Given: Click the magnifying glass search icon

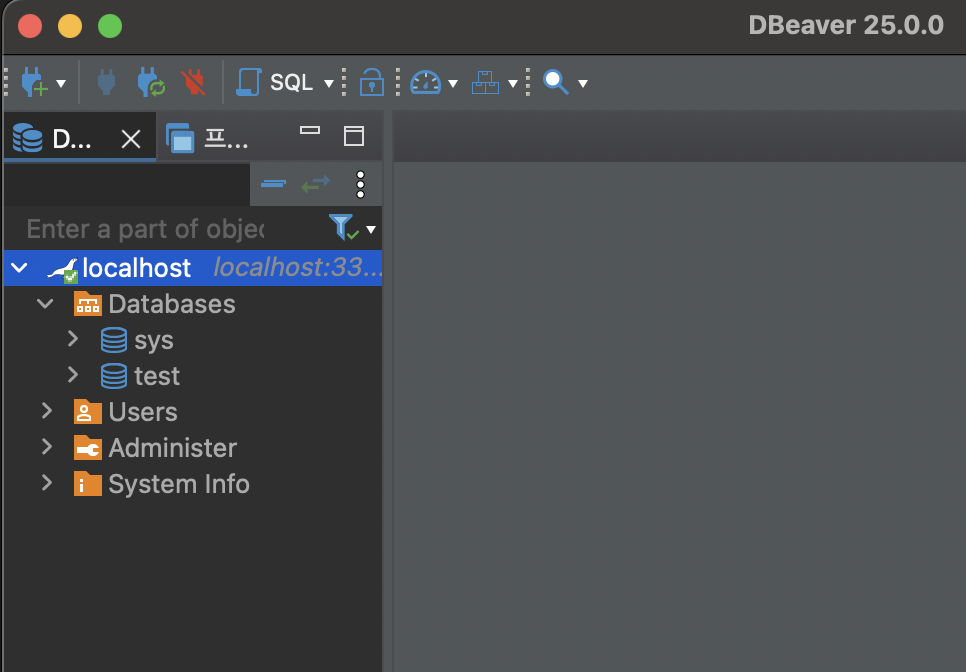Looking at the screenshot, I should pos(555,82).
